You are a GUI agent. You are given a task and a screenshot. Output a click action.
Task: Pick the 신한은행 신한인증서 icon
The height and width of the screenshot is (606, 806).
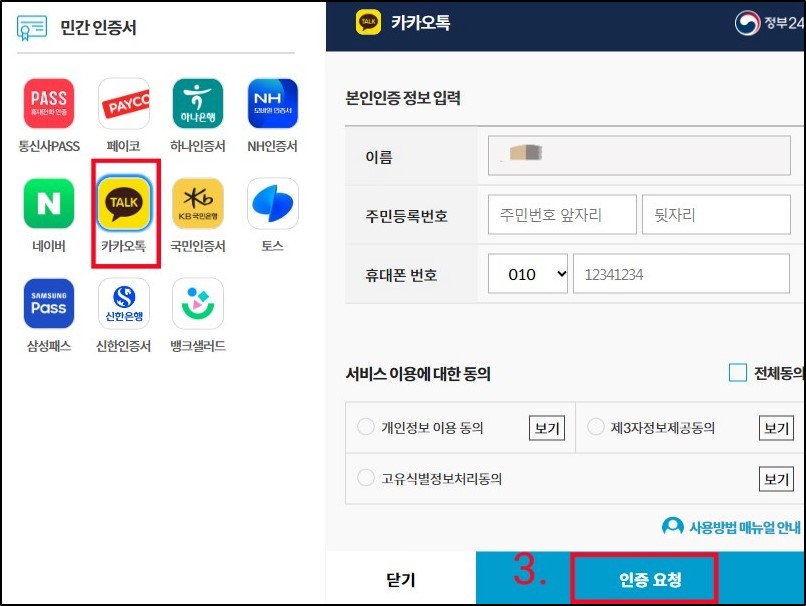click(x=124, y=303)
